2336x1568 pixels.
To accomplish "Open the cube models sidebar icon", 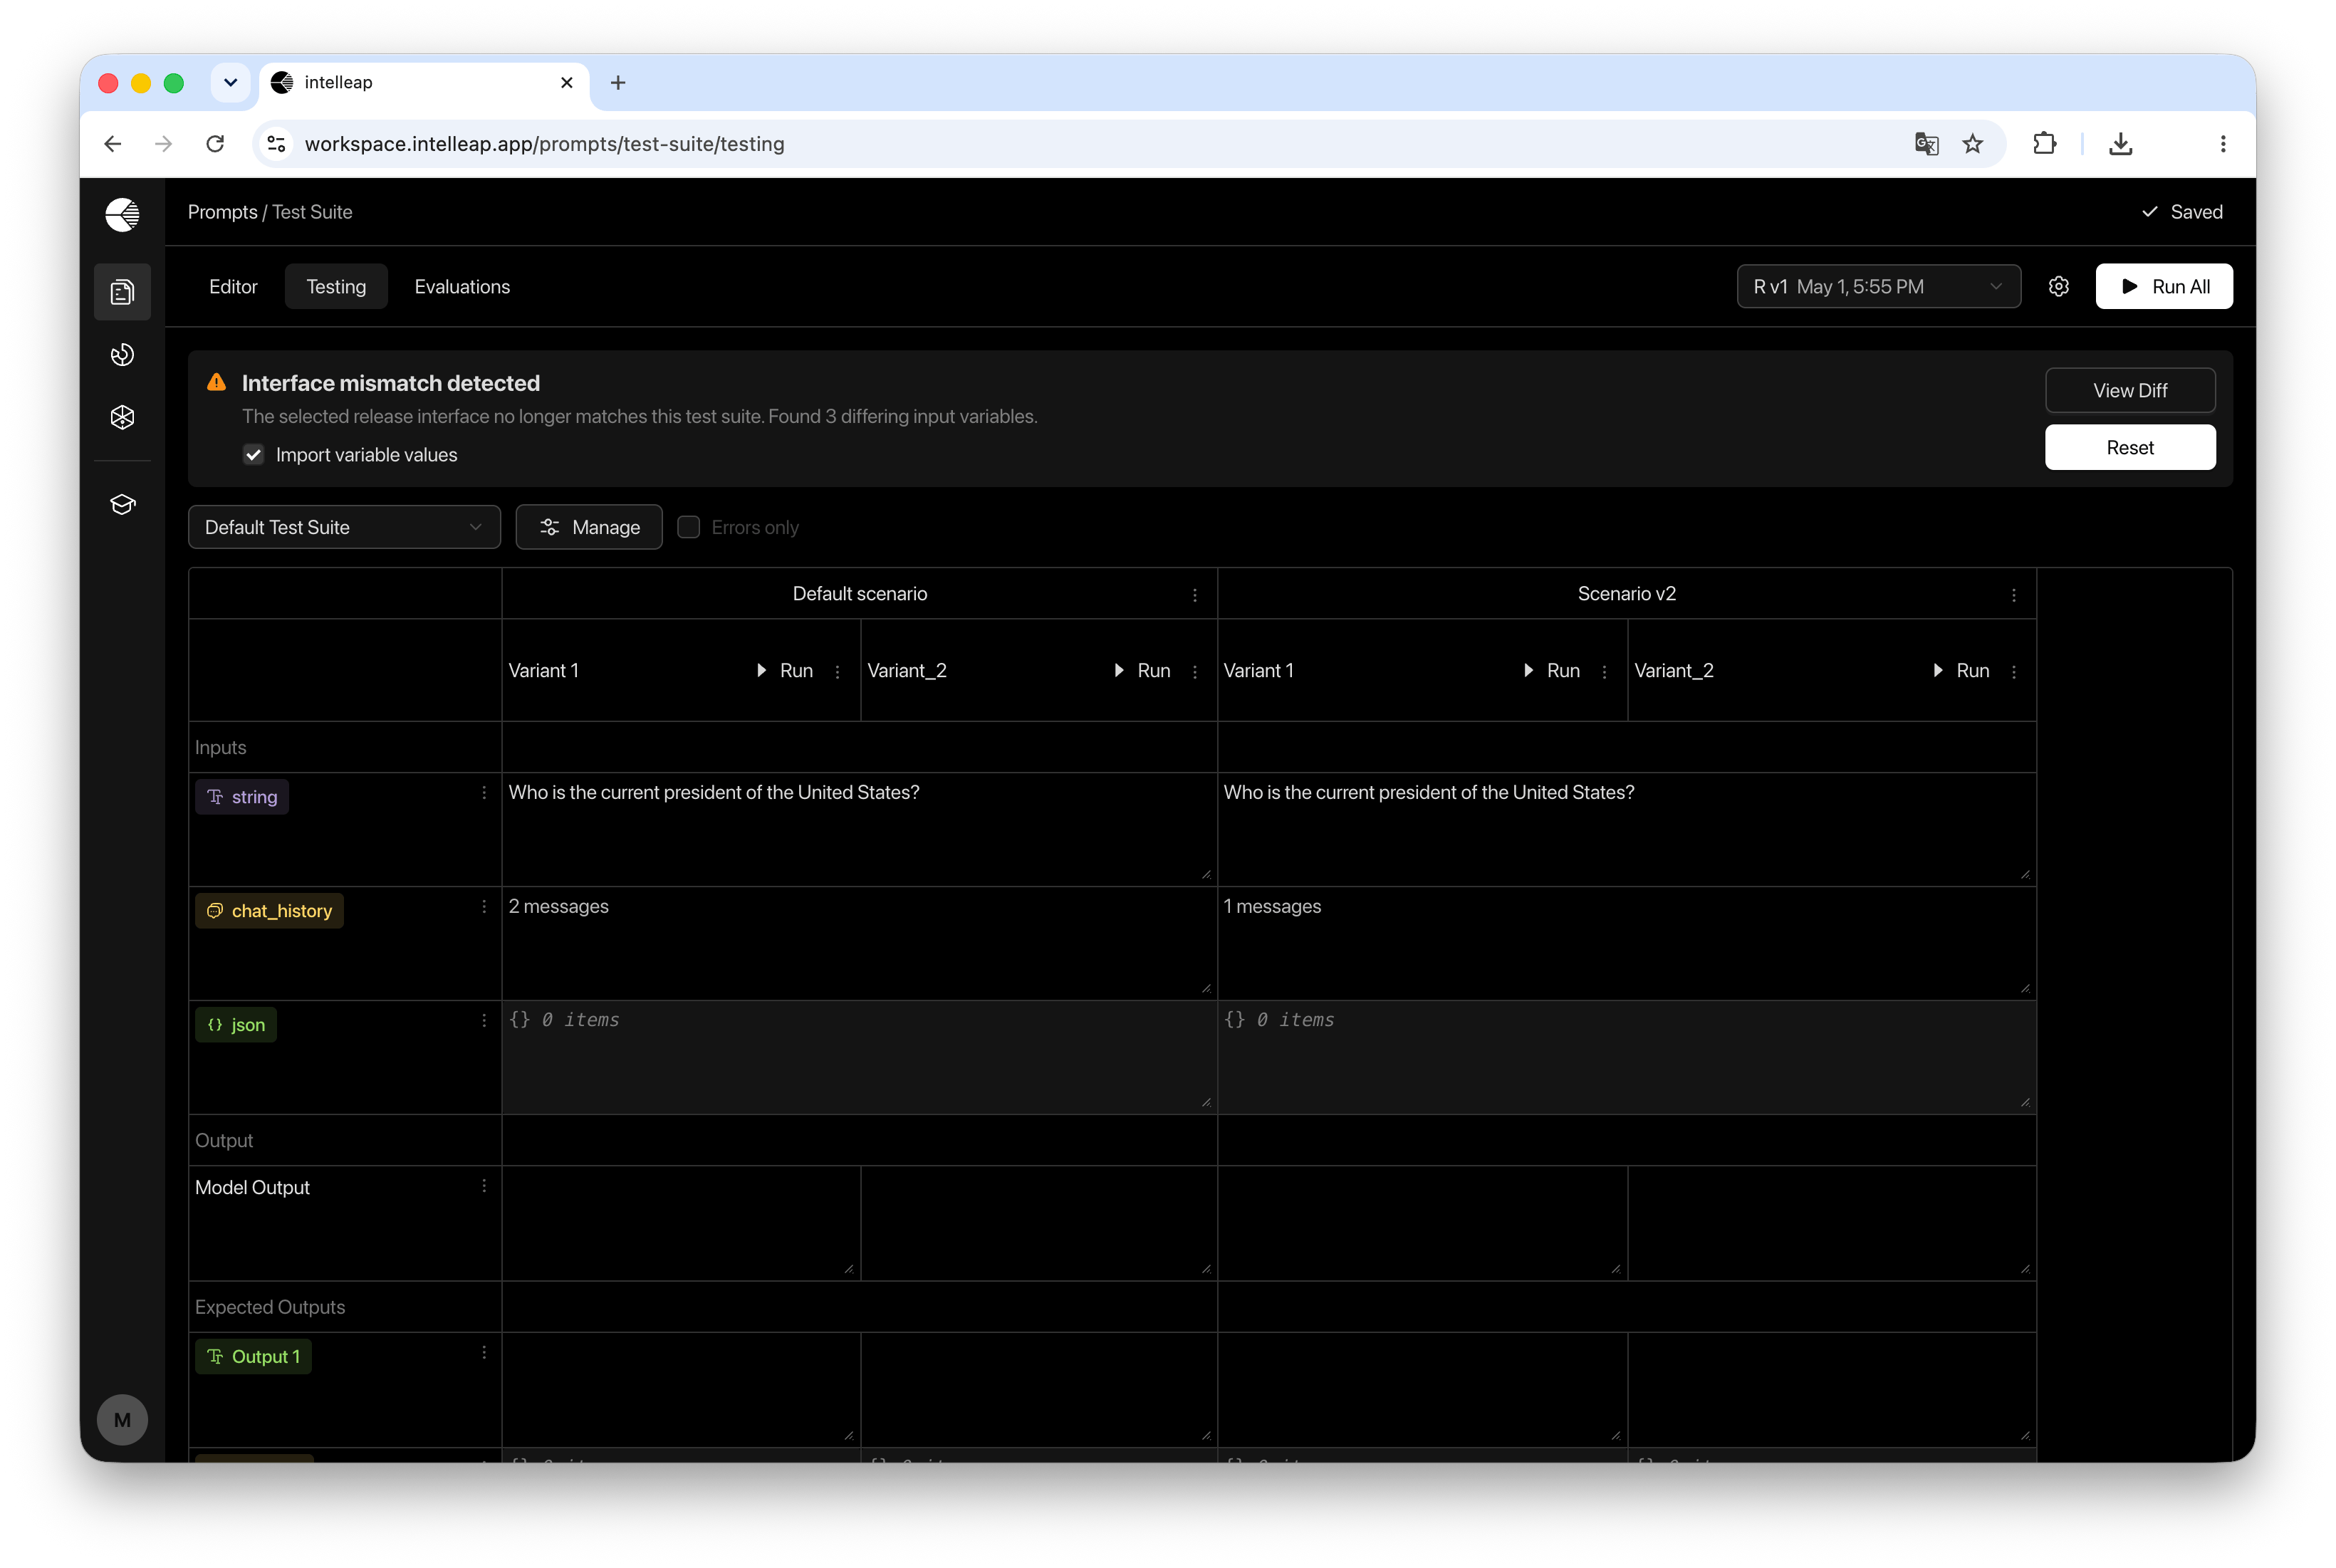I will (122, 417).
